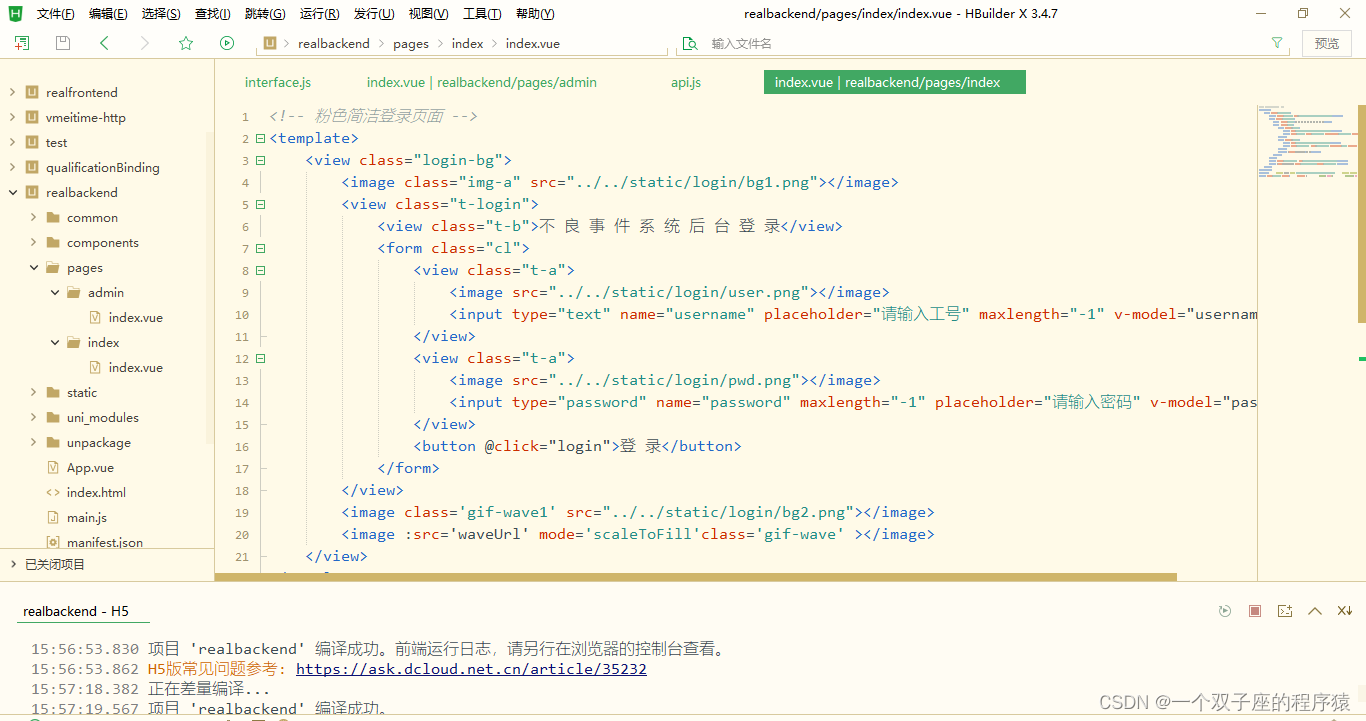Open index.vue under the admin folder
Image resolution: width=1366 pixels, height=721 pixels.
pyautogui.click(x=136, y=317)
